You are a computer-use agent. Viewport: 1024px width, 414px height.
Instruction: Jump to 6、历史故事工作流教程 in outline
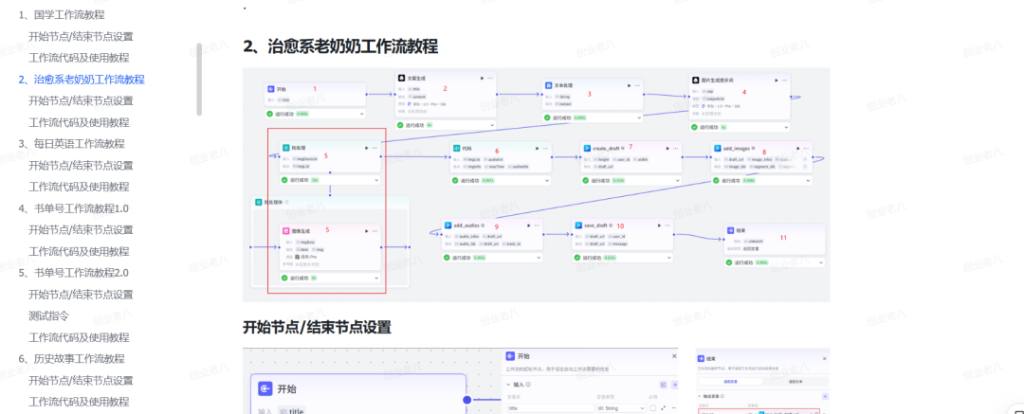click(71, 358)
